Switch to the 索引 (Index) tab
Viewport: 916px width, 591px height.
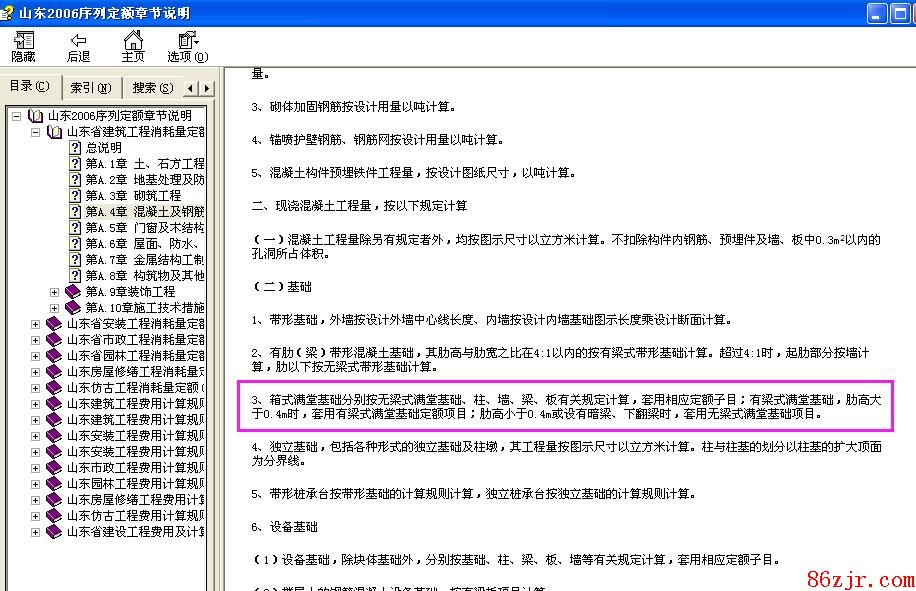point(89,88)
